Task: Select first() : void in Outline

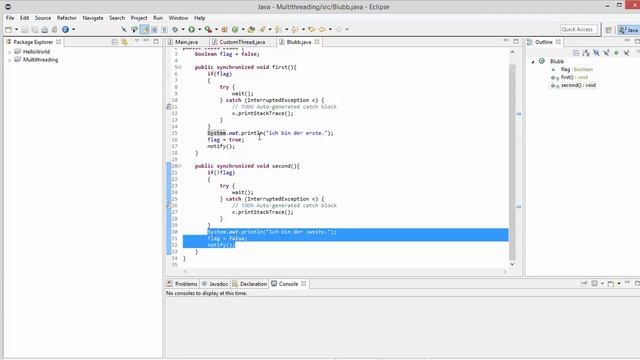Action: point(574,77)
